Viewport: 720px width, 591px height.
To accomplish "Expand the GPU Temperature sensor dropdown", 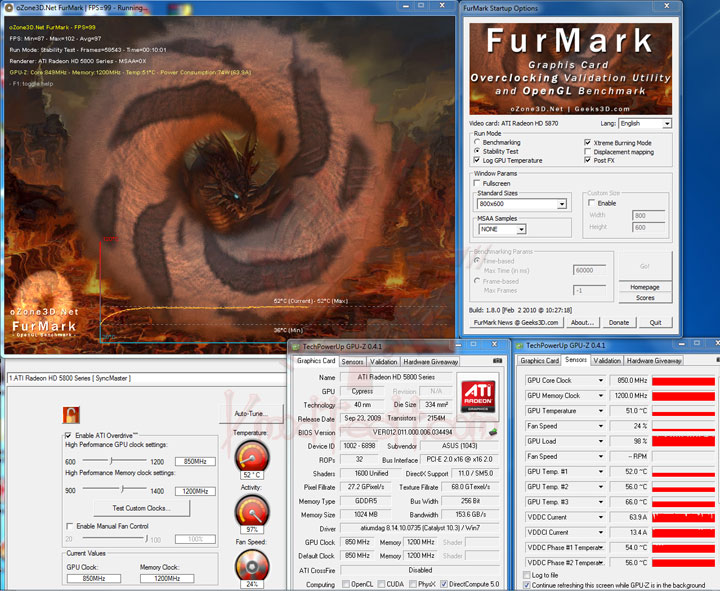I will (600, 411).
